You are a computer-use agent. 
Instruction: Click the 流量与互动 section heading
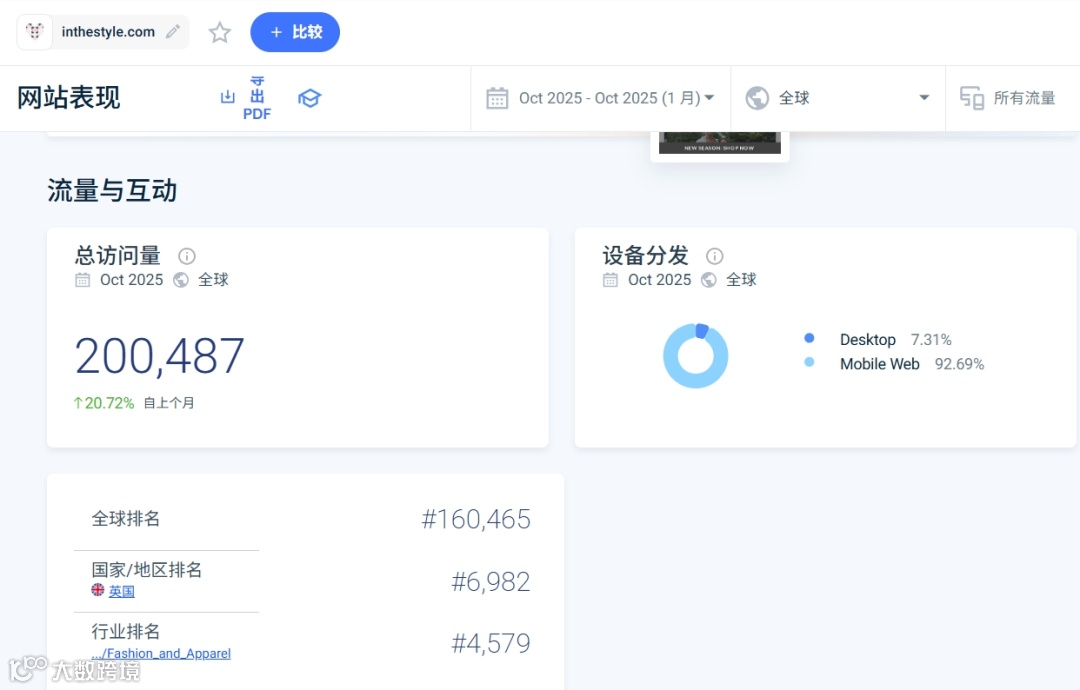coord(112,190)
